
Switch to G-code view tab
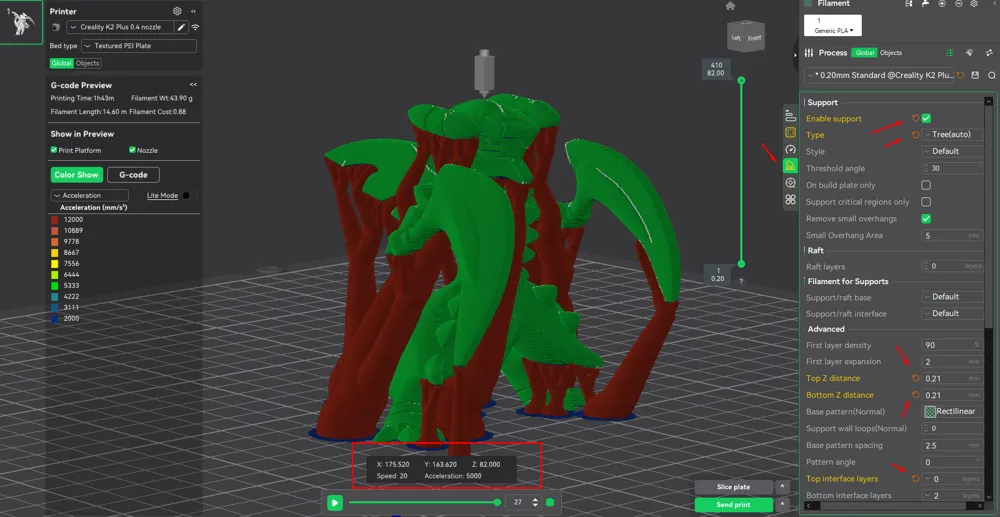pos(133,175)
